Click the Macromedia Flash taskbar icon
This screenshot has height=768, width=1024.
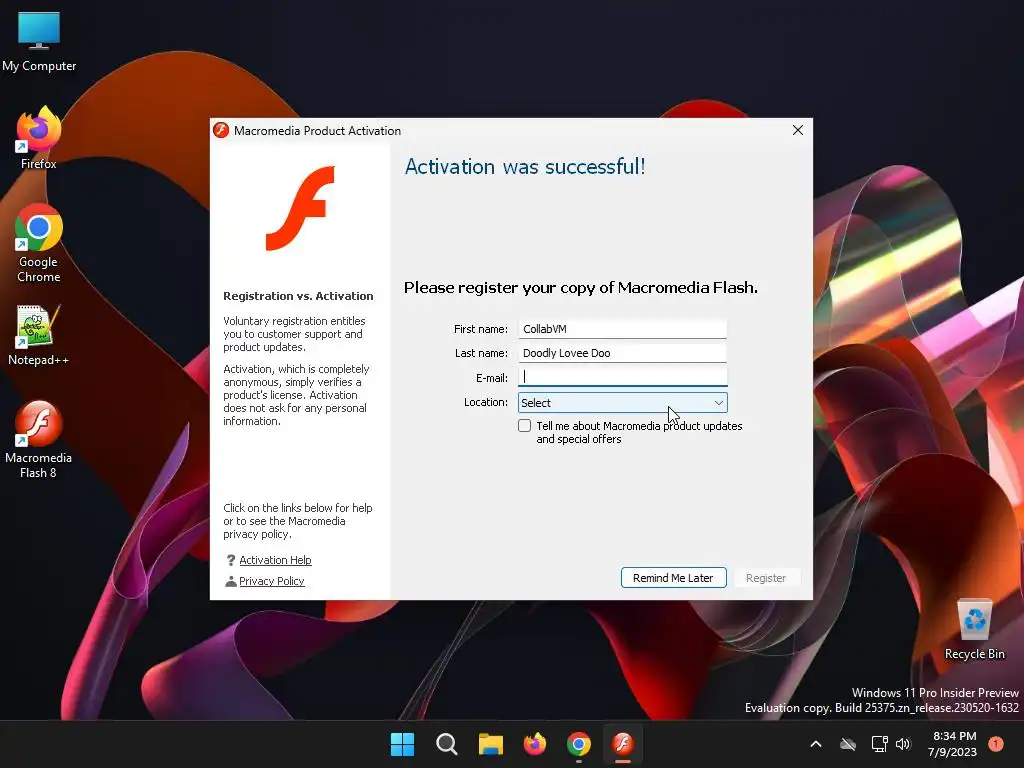(x=623, y=744)
